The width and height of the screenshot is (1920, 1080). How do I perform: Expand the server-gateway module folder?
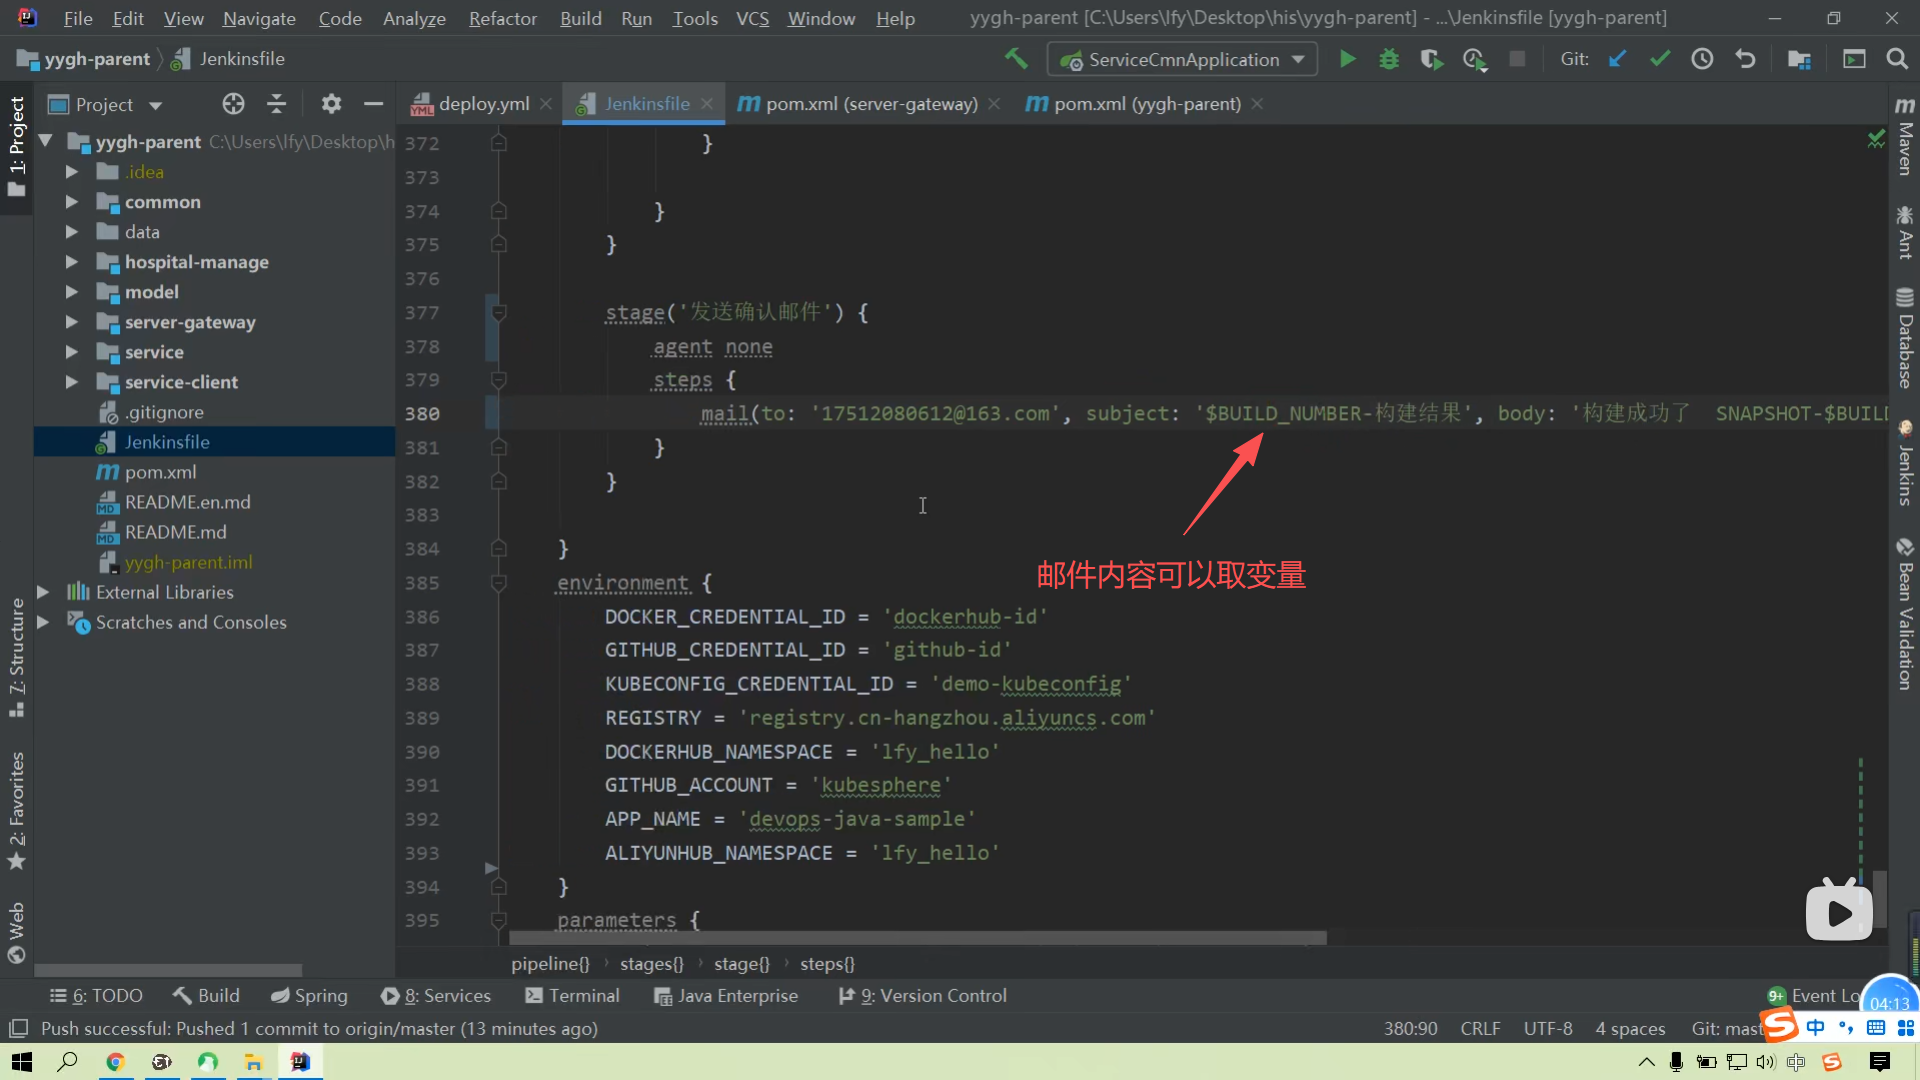coord(71,322)
